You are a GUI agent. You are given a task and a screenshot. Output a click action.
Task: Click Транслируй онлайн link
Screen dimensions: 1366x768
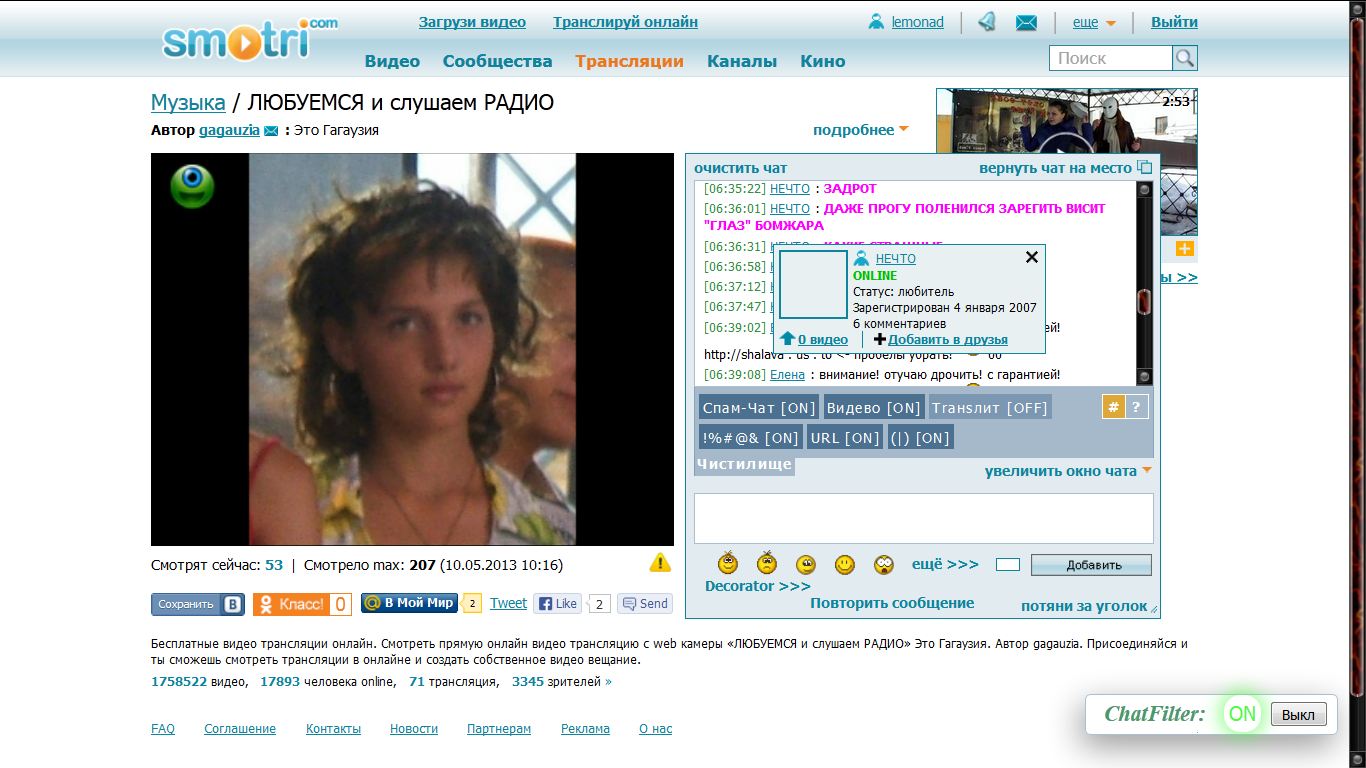pos(625,22)
